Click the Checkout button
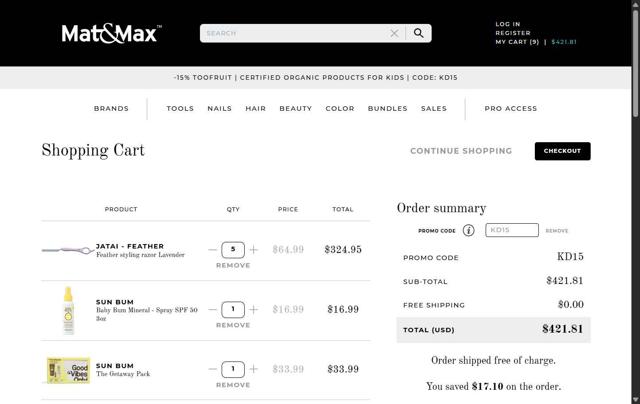640x404 pixels. coord(562,151)
